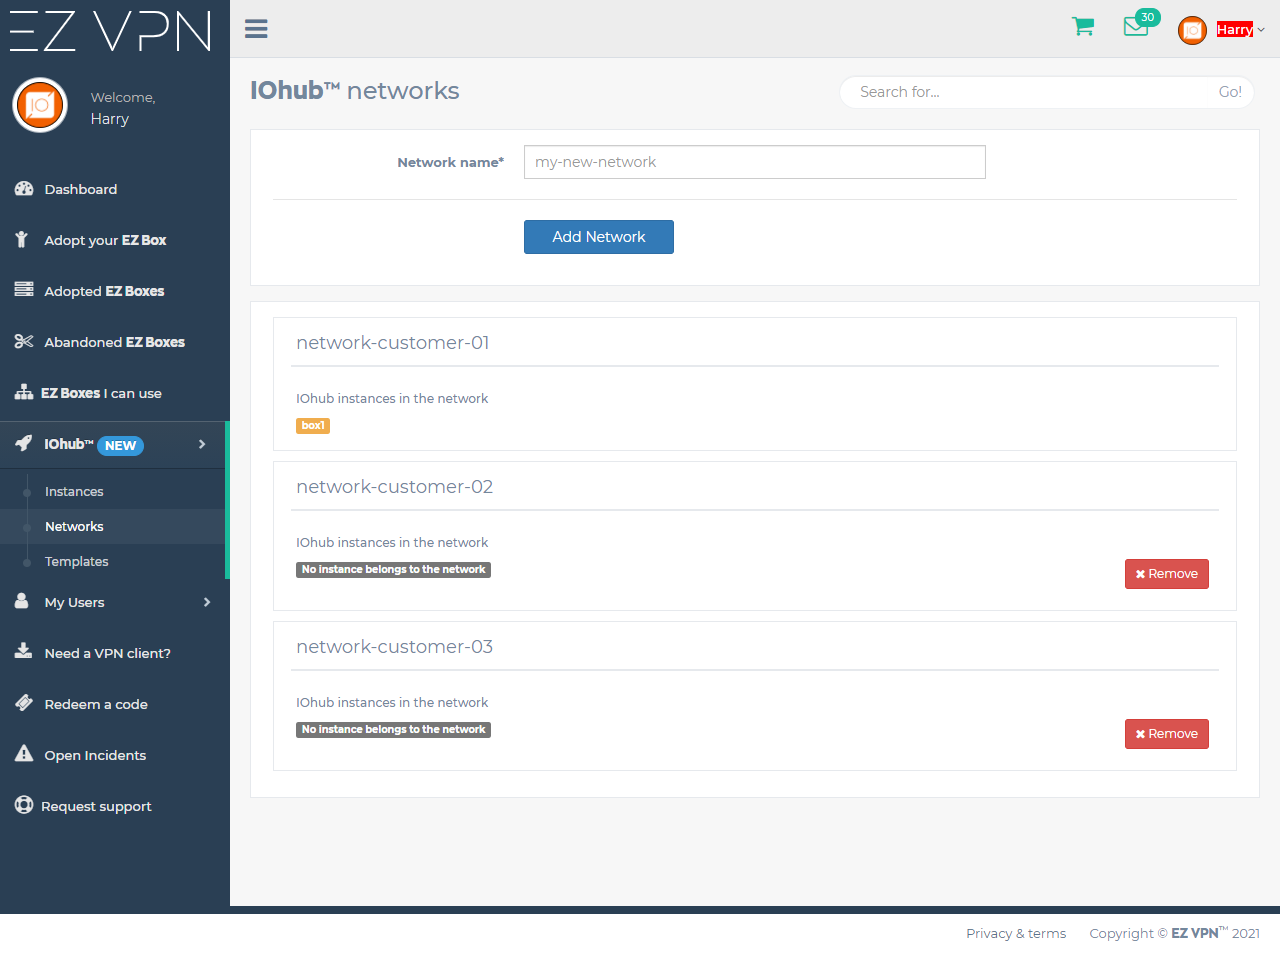The width and height of the screenshot is (1280, 953).
Task: Remove network-customer-02
Action: (x=1167, y=574)
